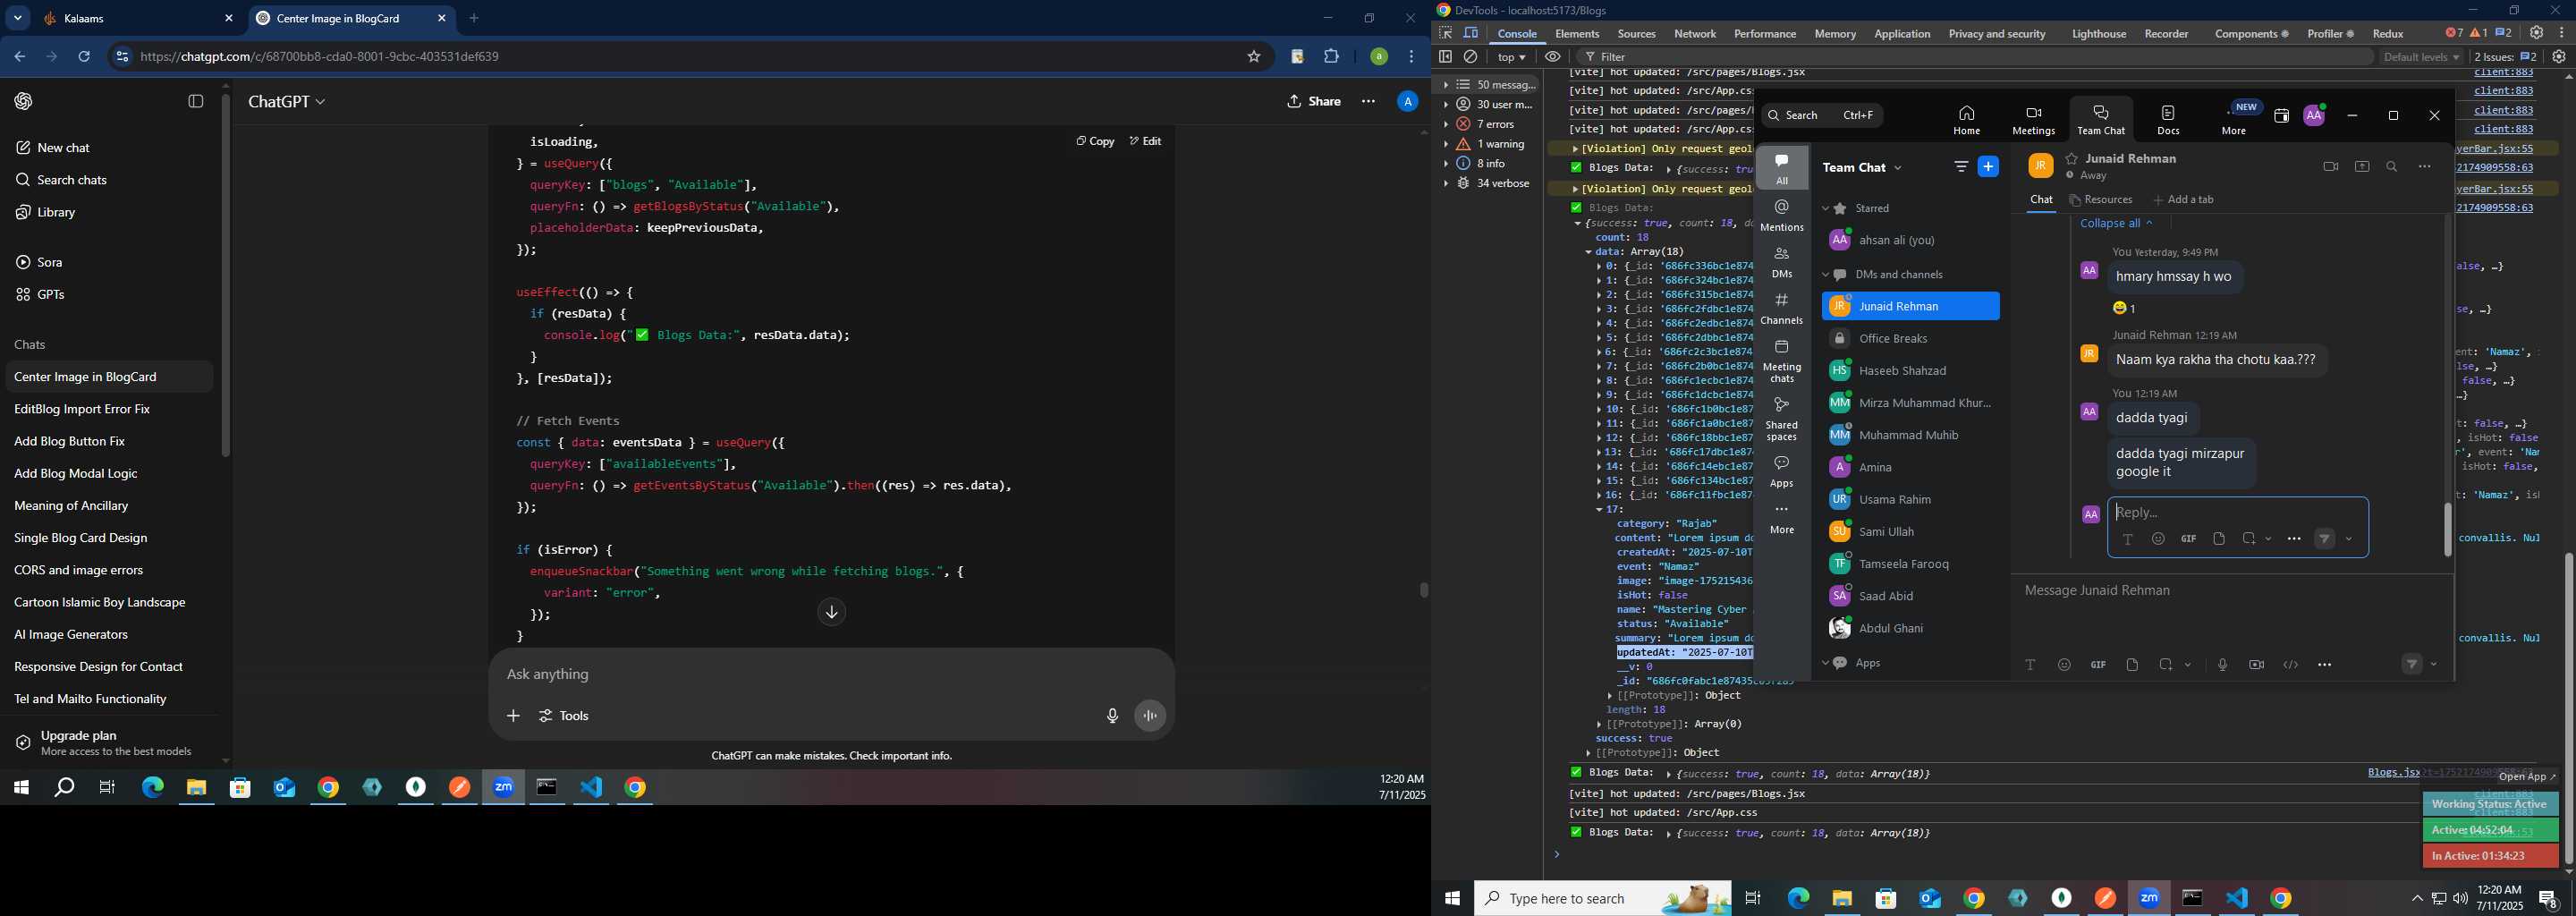Open Meetings in Zoom top bar
Image resolution: width=2576 pixels, height=916 pixels.
click(x=2033, y=119)
